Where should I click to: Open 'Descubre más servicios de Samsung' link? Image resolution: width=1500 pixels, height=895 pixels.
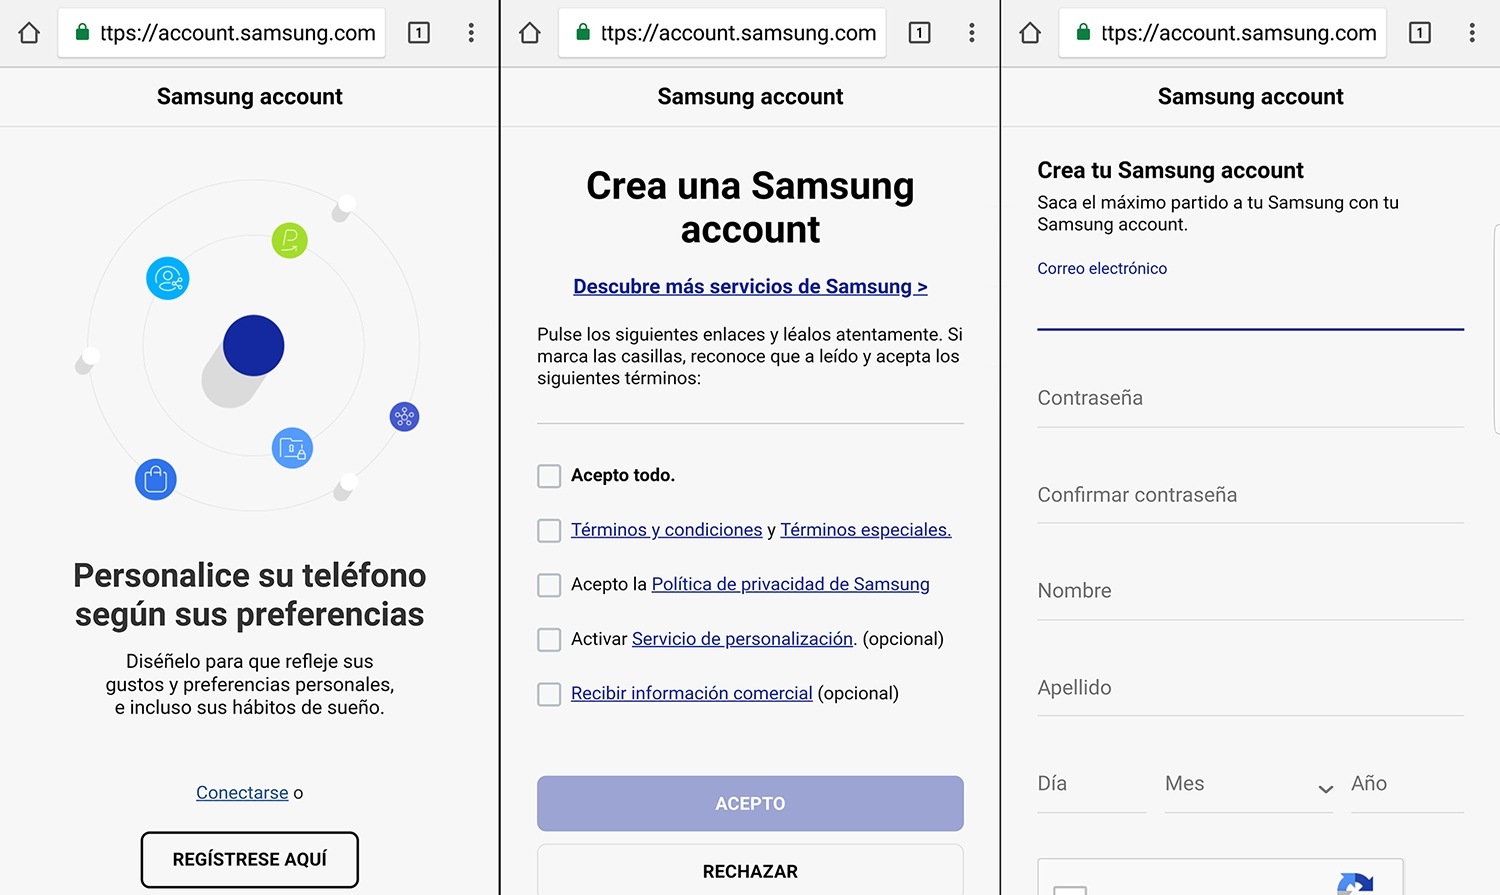tap(750, 287)
